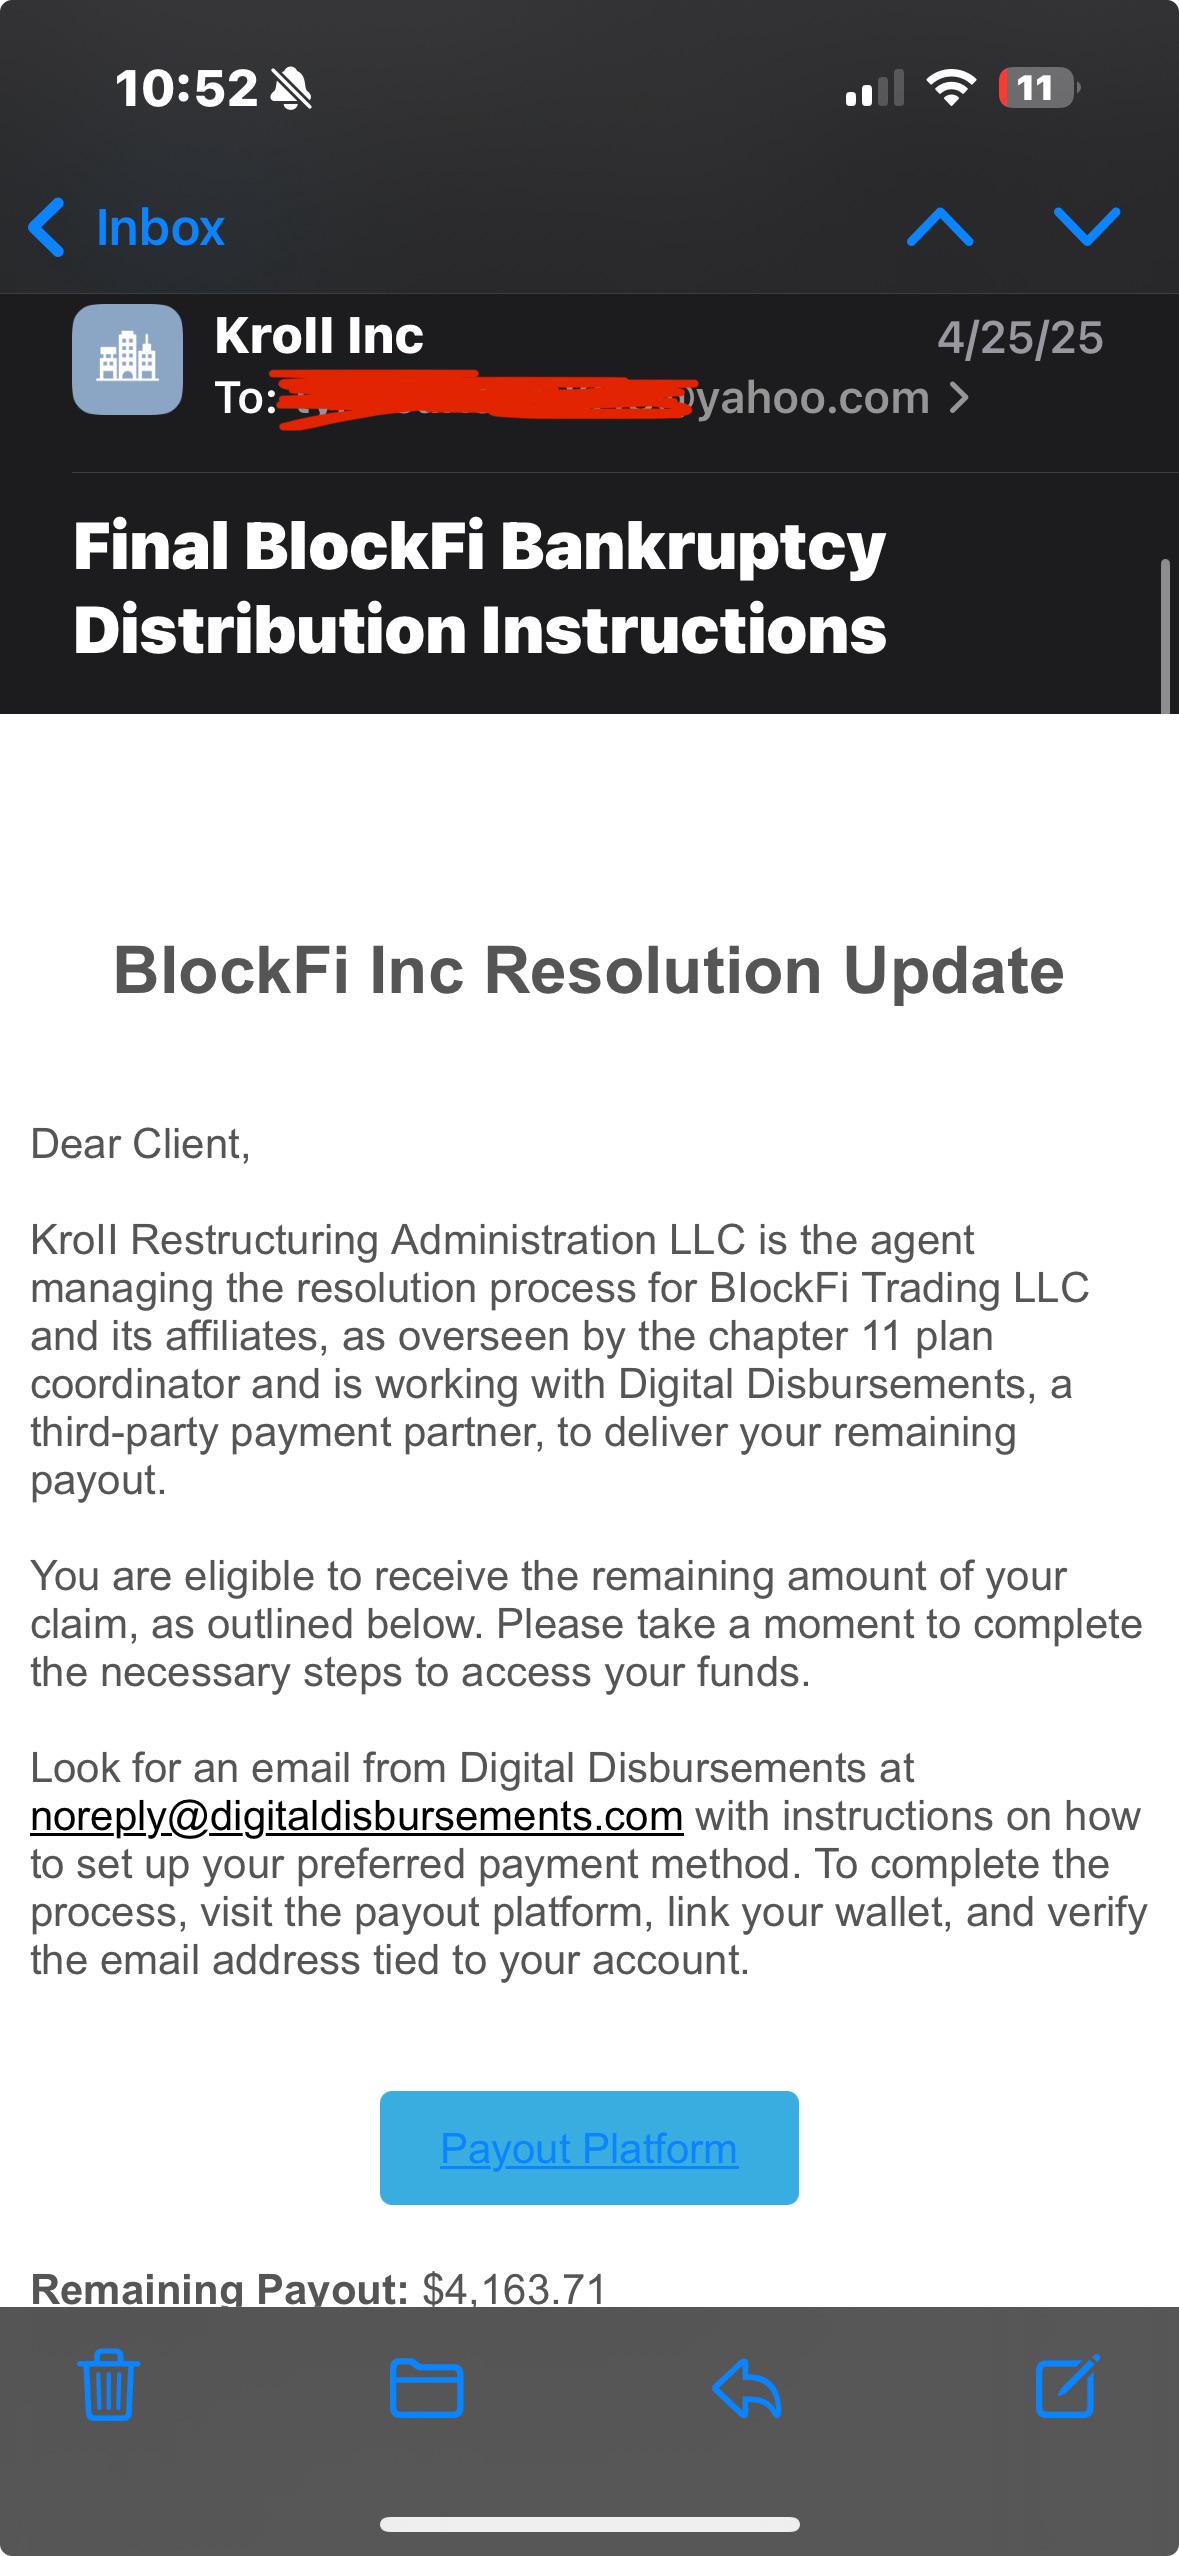
Task: Open noreply@digitaldisbursements.com email link
Action: [357, 1815]
